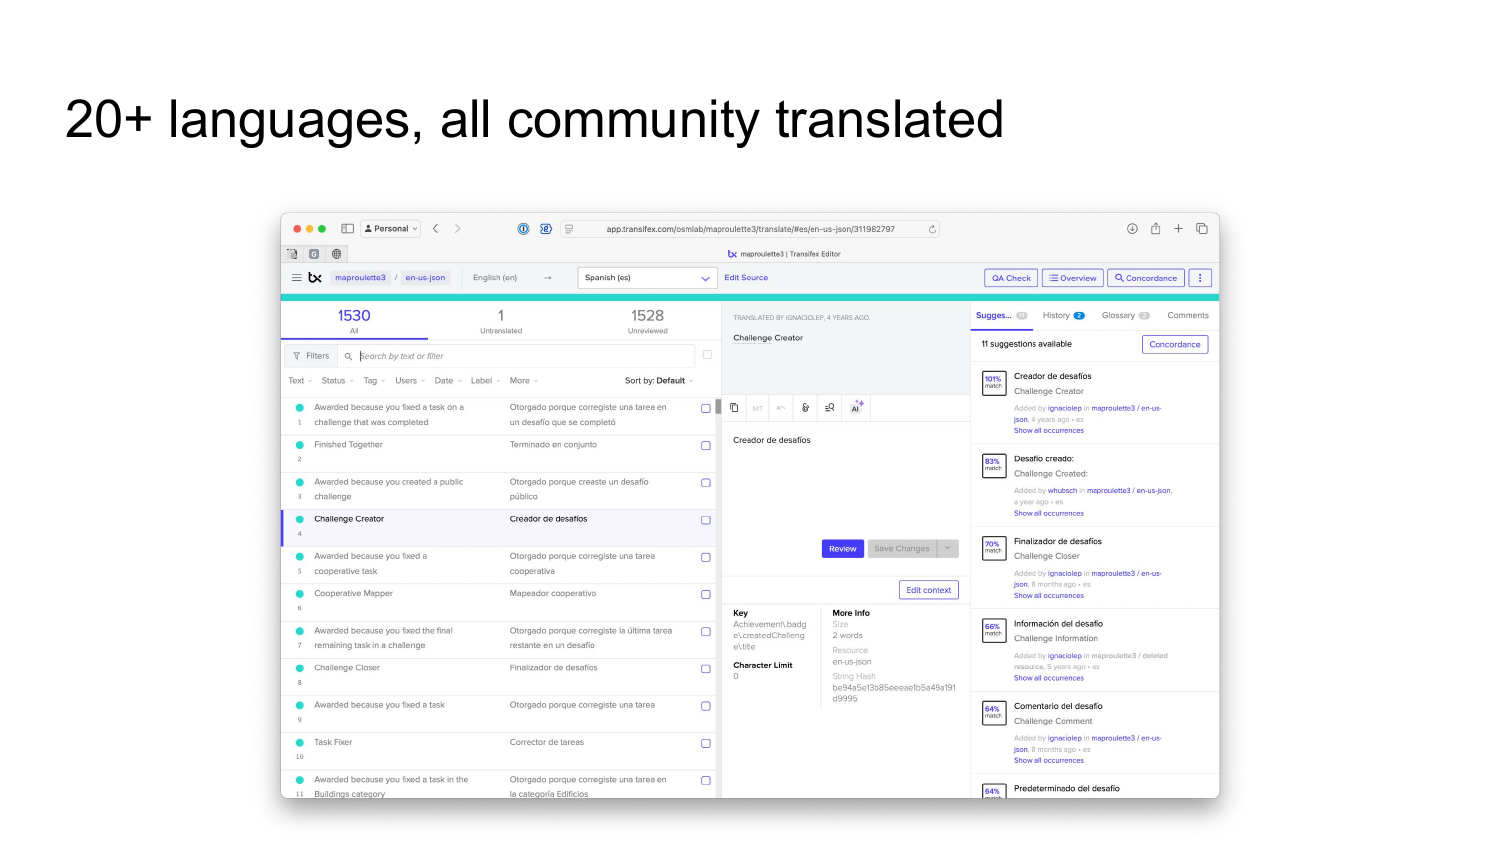
Task: Open a new tab with plus icon
Action: coord(1178,229)
